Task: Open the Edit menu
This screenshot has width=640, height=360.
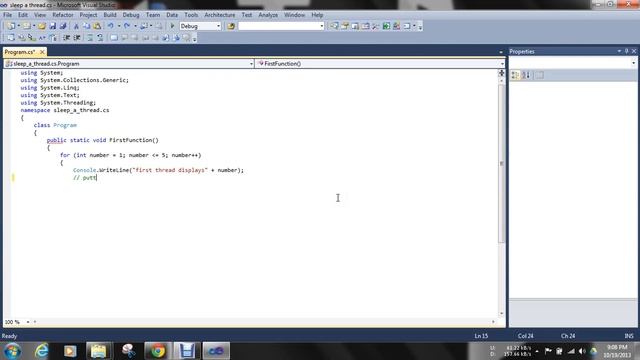Action: click(x=23, y=15)
